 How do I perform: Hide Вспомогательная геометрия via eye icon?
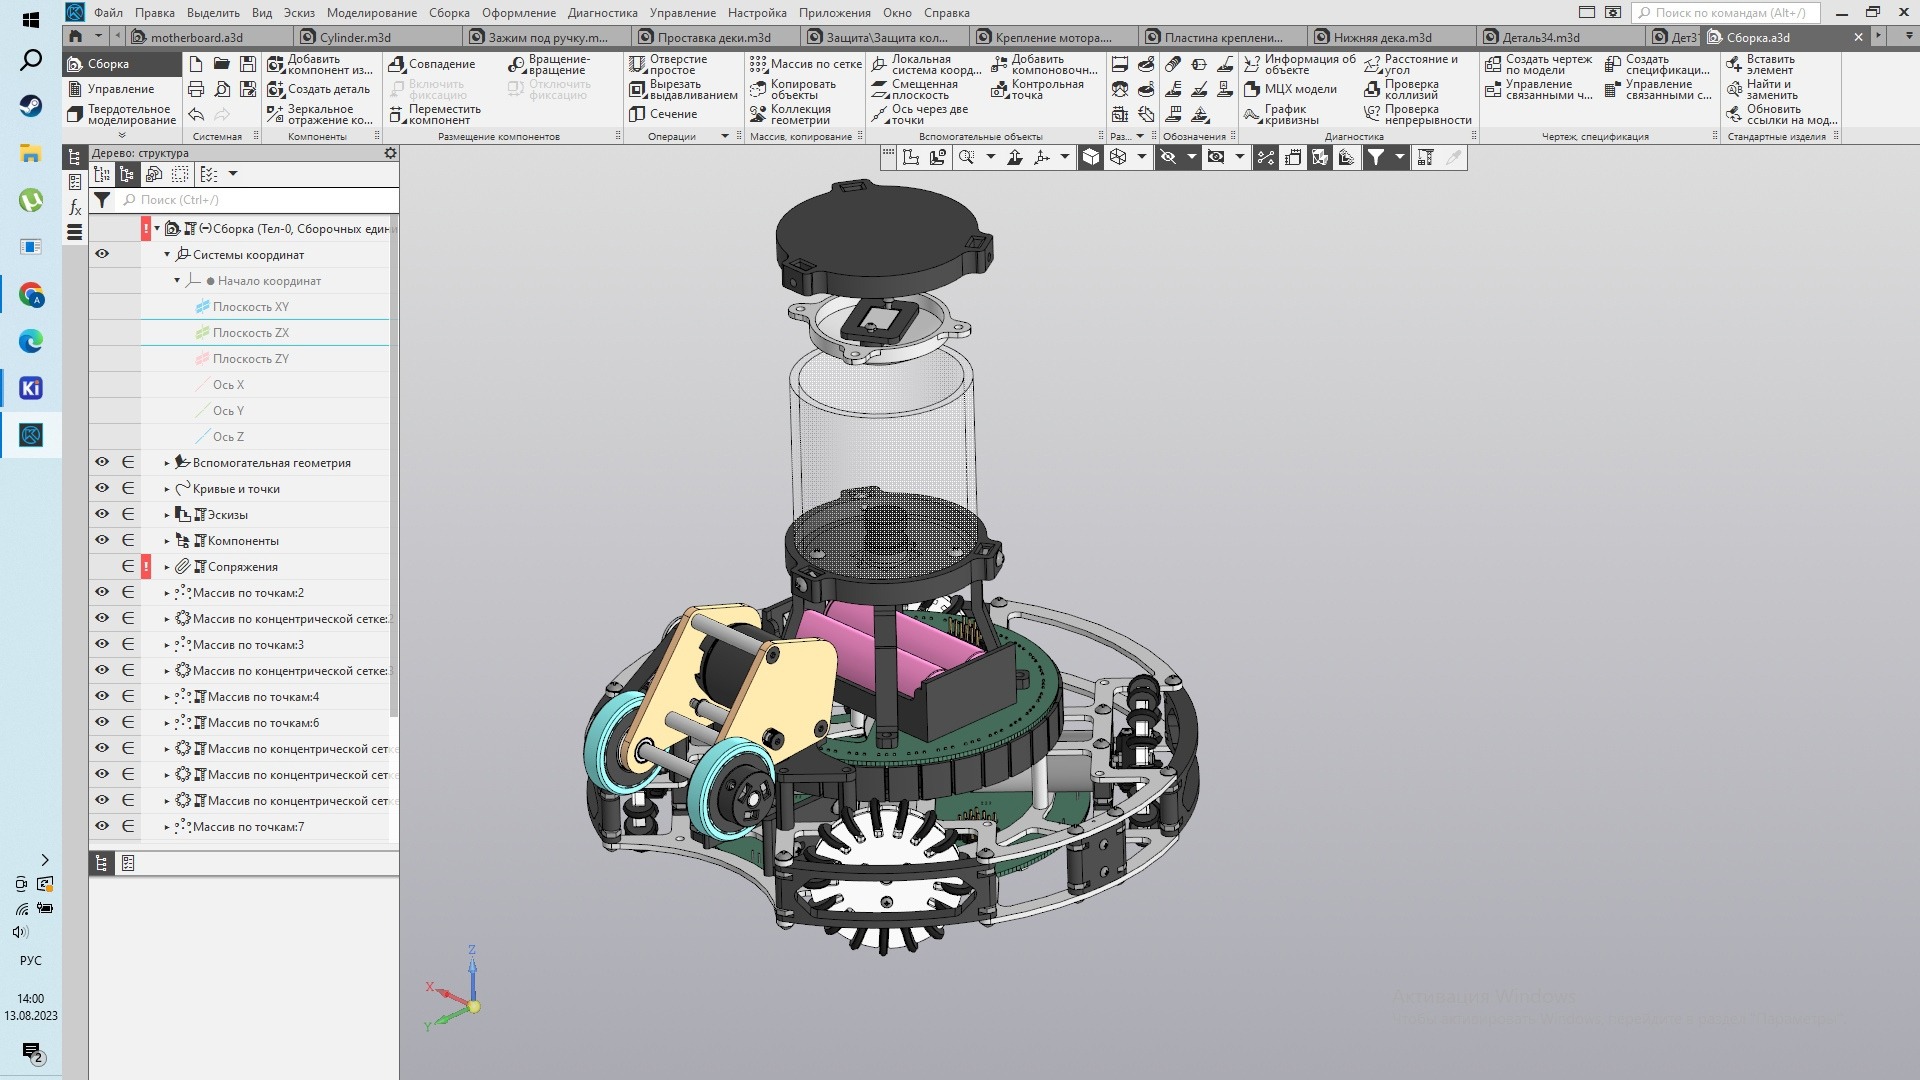point(102,462)
